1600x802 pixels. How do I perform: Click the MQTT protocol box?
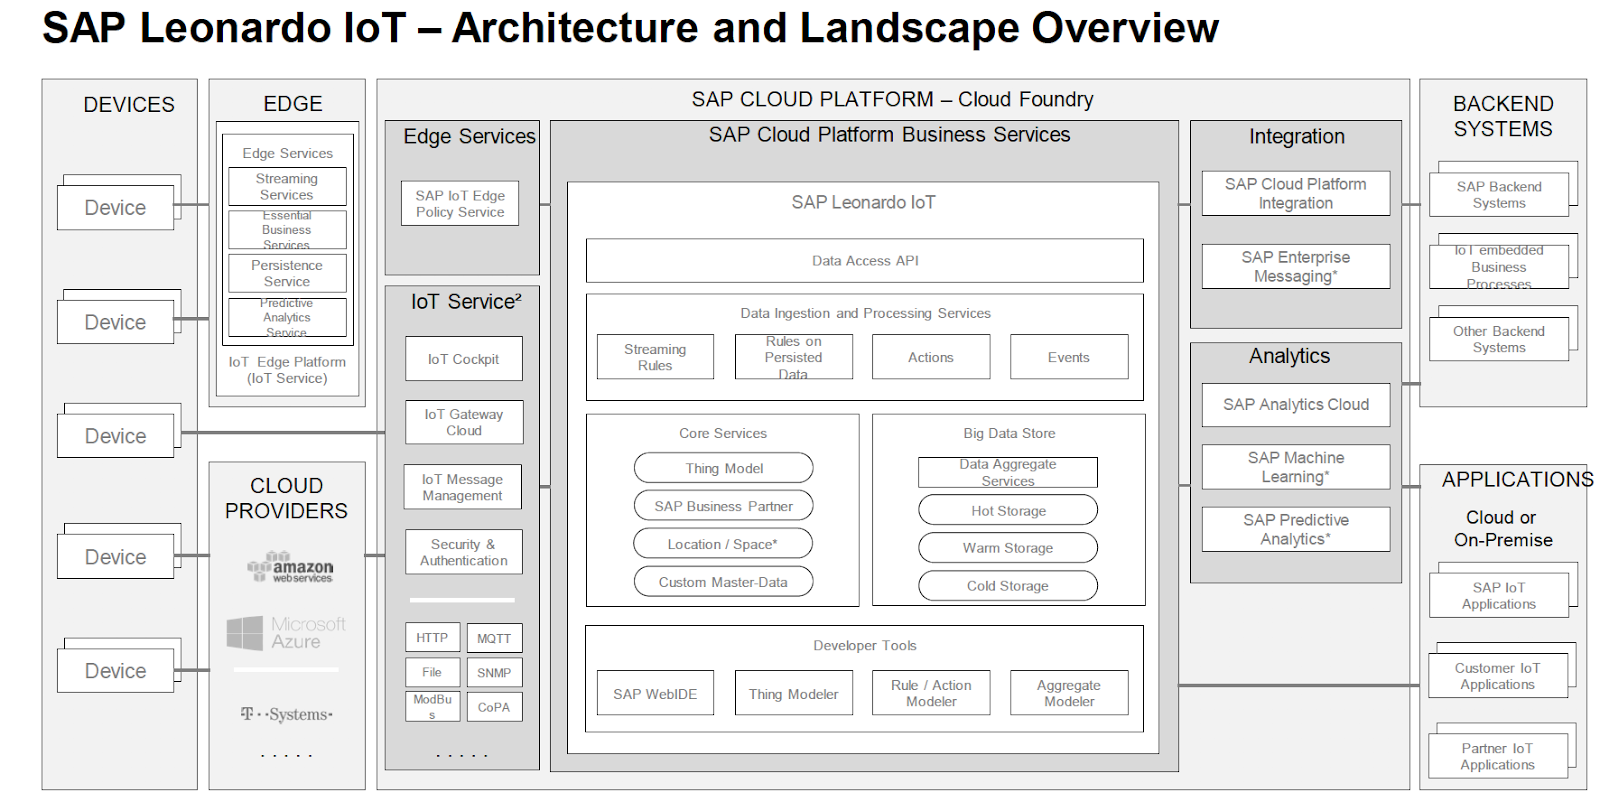(494, 638)
